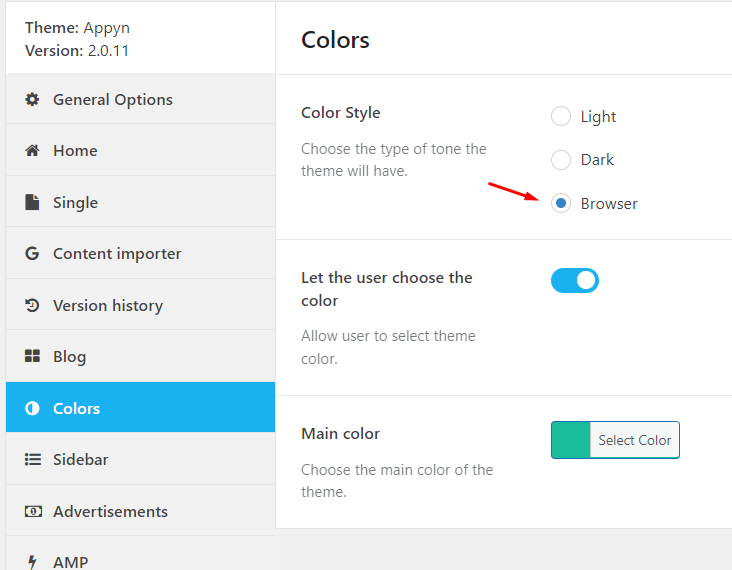Toggle the let user choose color switch
Viewport: 732px width, 570px height.
tap(575, 280)
